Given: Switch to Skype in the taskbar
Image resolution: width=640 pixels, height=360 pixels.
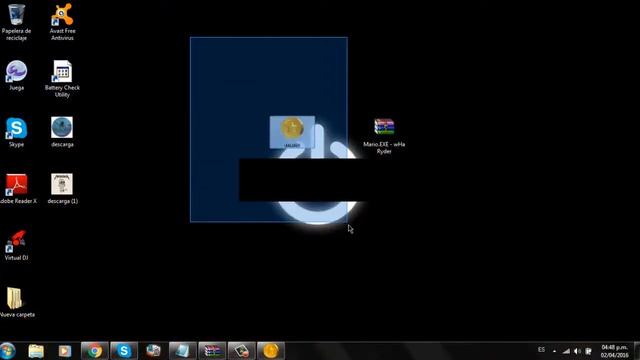Looking at the screenshot, I should pos(124,351).
